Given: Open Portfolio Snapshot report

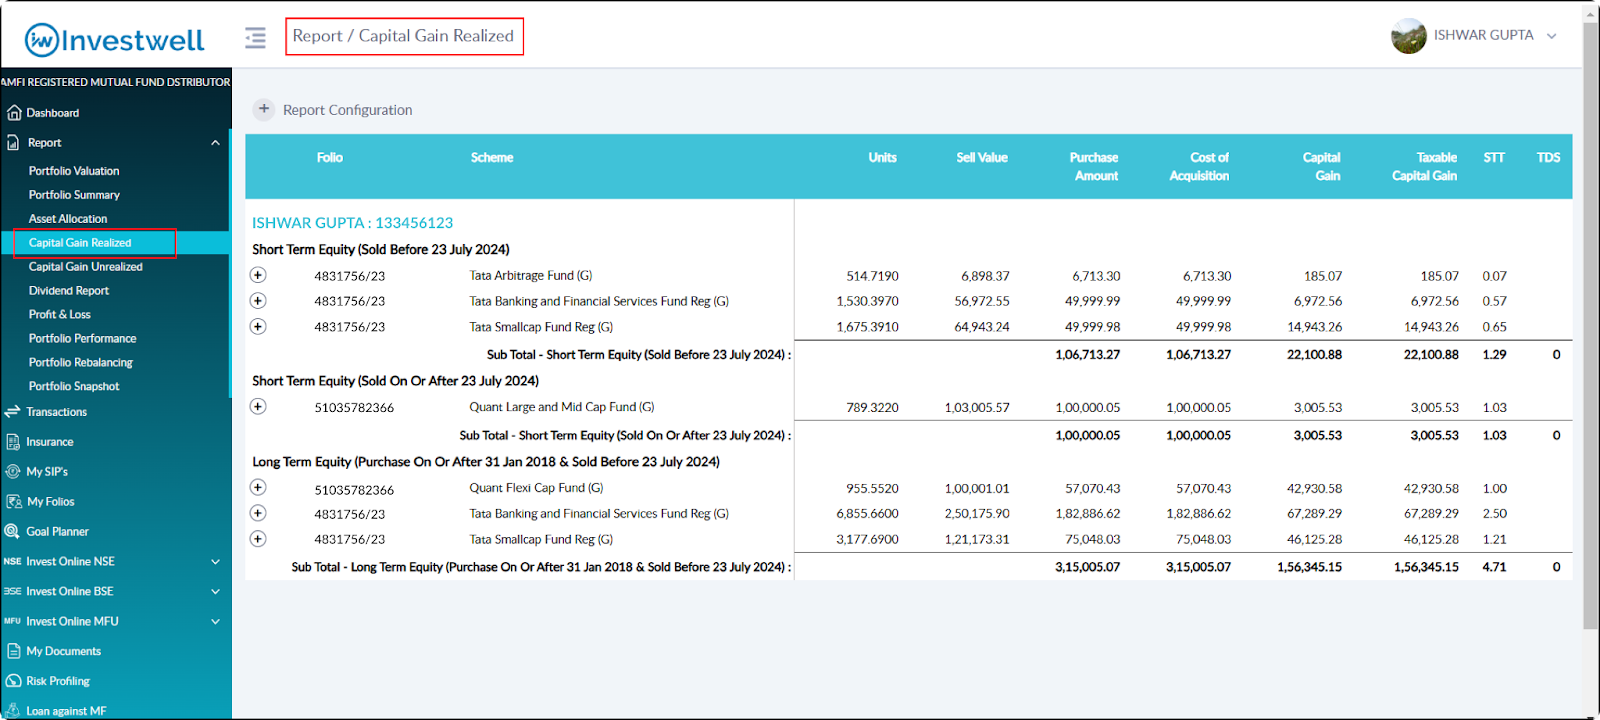Looking at the screenshot, I should click(74, 387).
